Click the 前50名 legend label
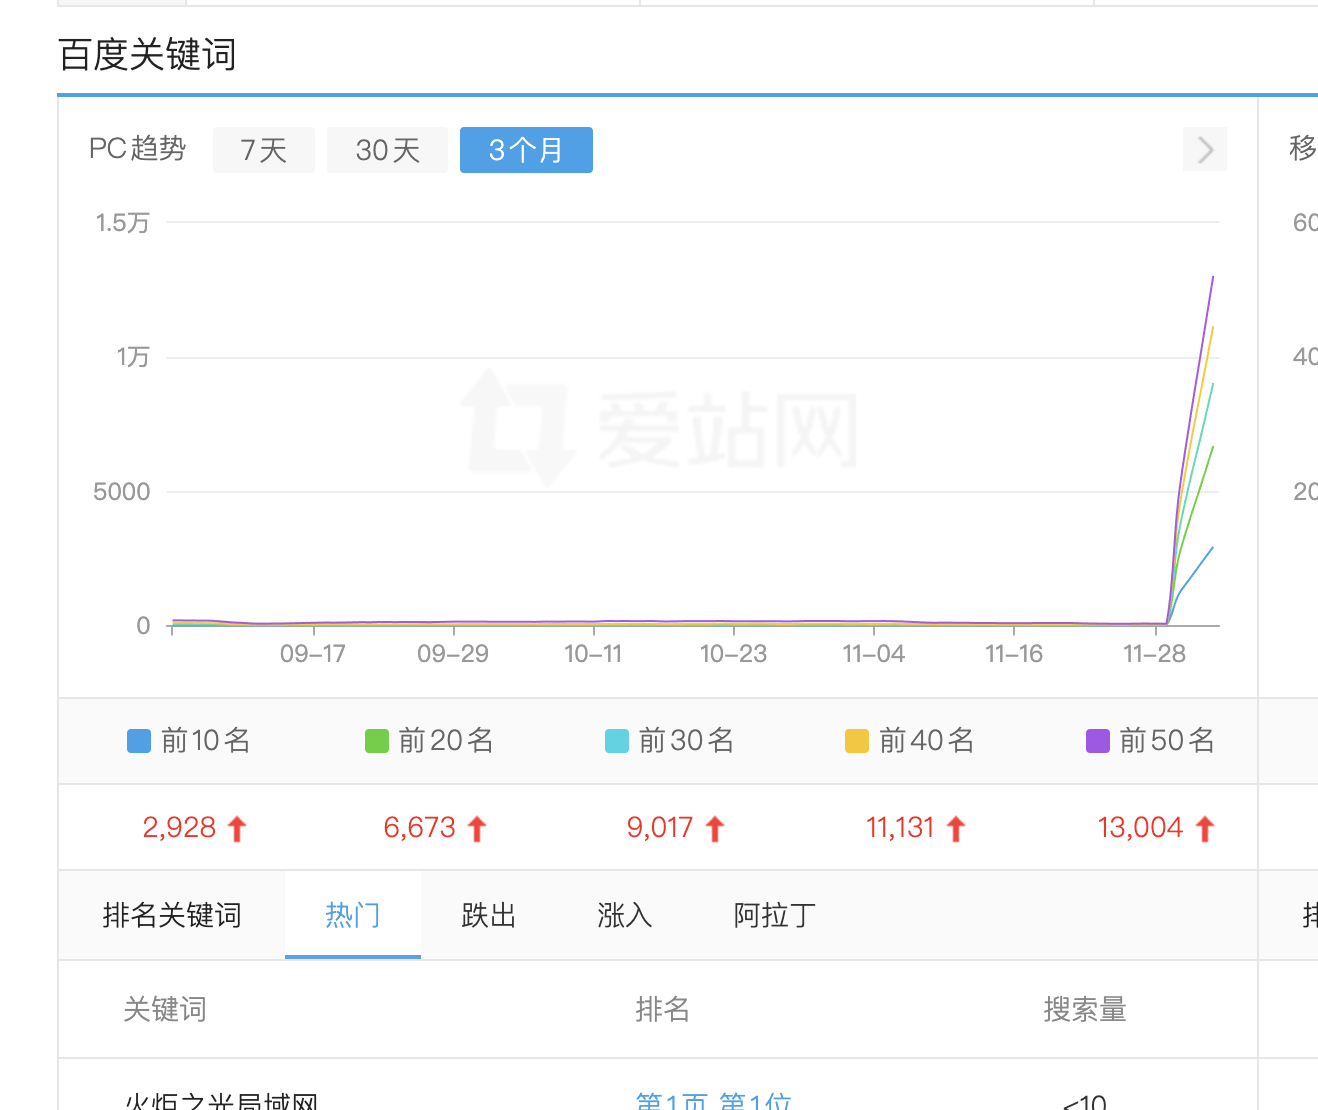The height and width of the screenshot is (1110, 1318). click(1167, 741)
